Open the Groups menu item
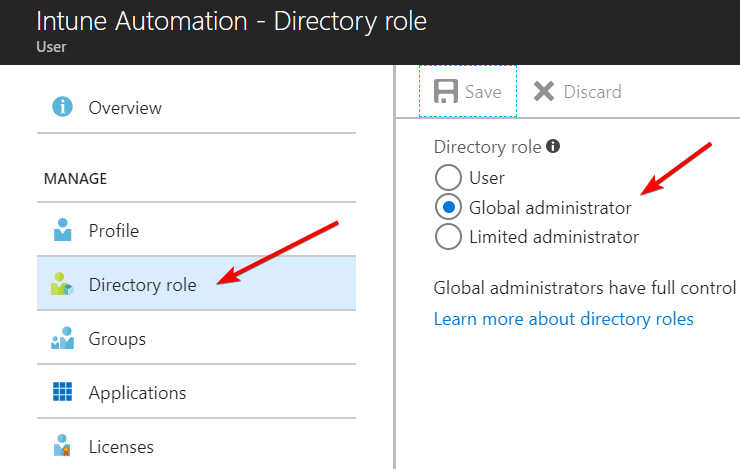 point(196,338)
